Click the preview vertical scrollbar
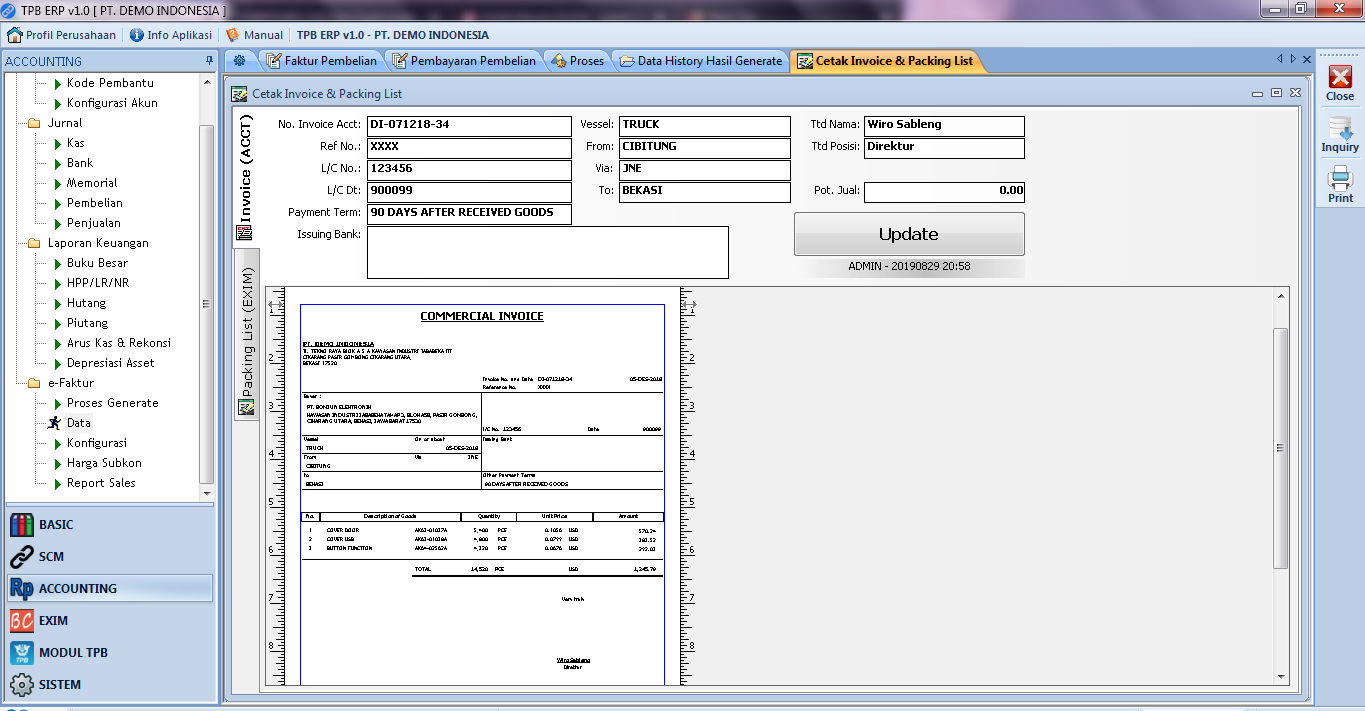This screenshot has height=711, width=1365. pos(1280,448)
